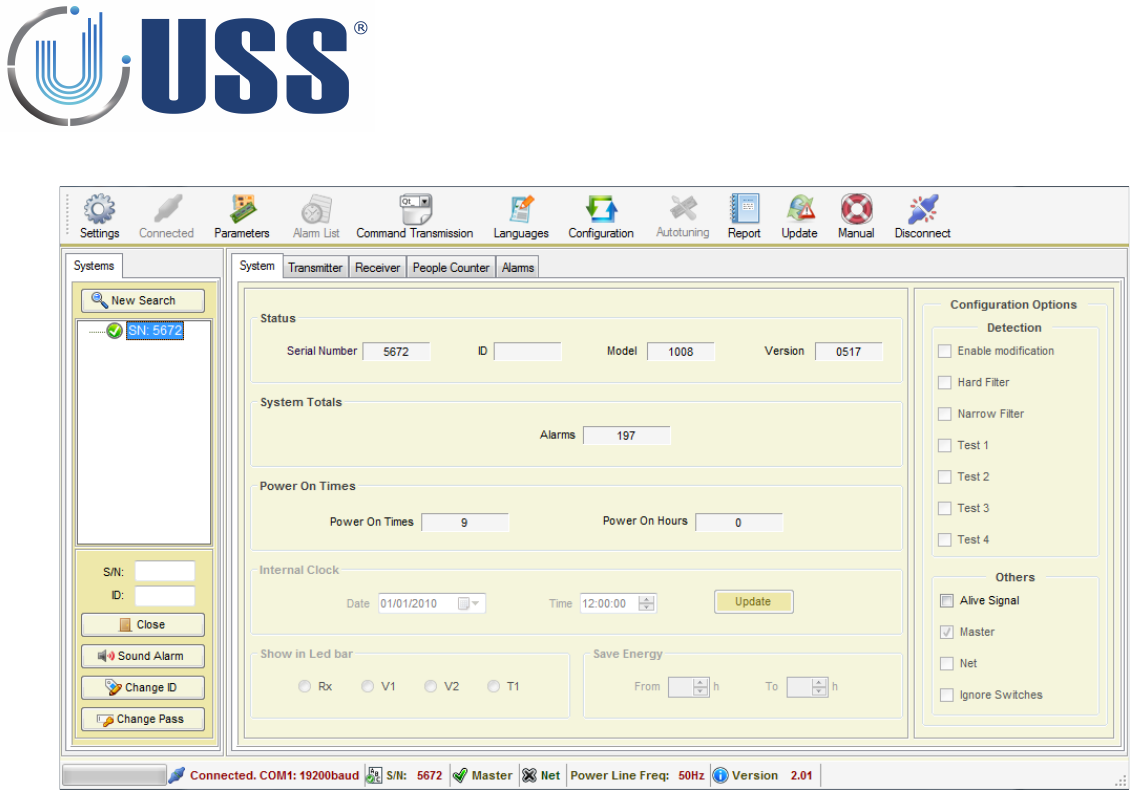The image size is (1130, 790).
Task: Click the status bar progress bar
Action: (114, 776)
